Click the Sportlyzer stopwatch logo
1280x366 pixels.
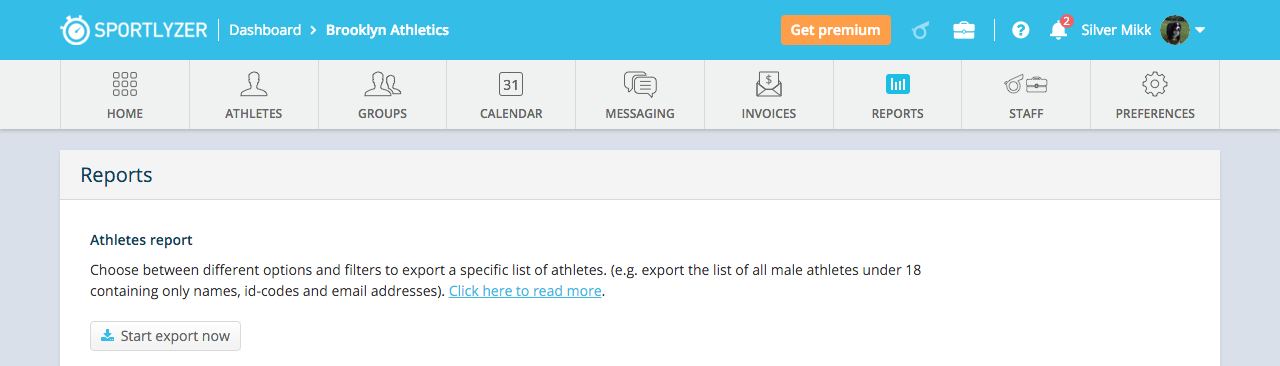click(76, 30)
